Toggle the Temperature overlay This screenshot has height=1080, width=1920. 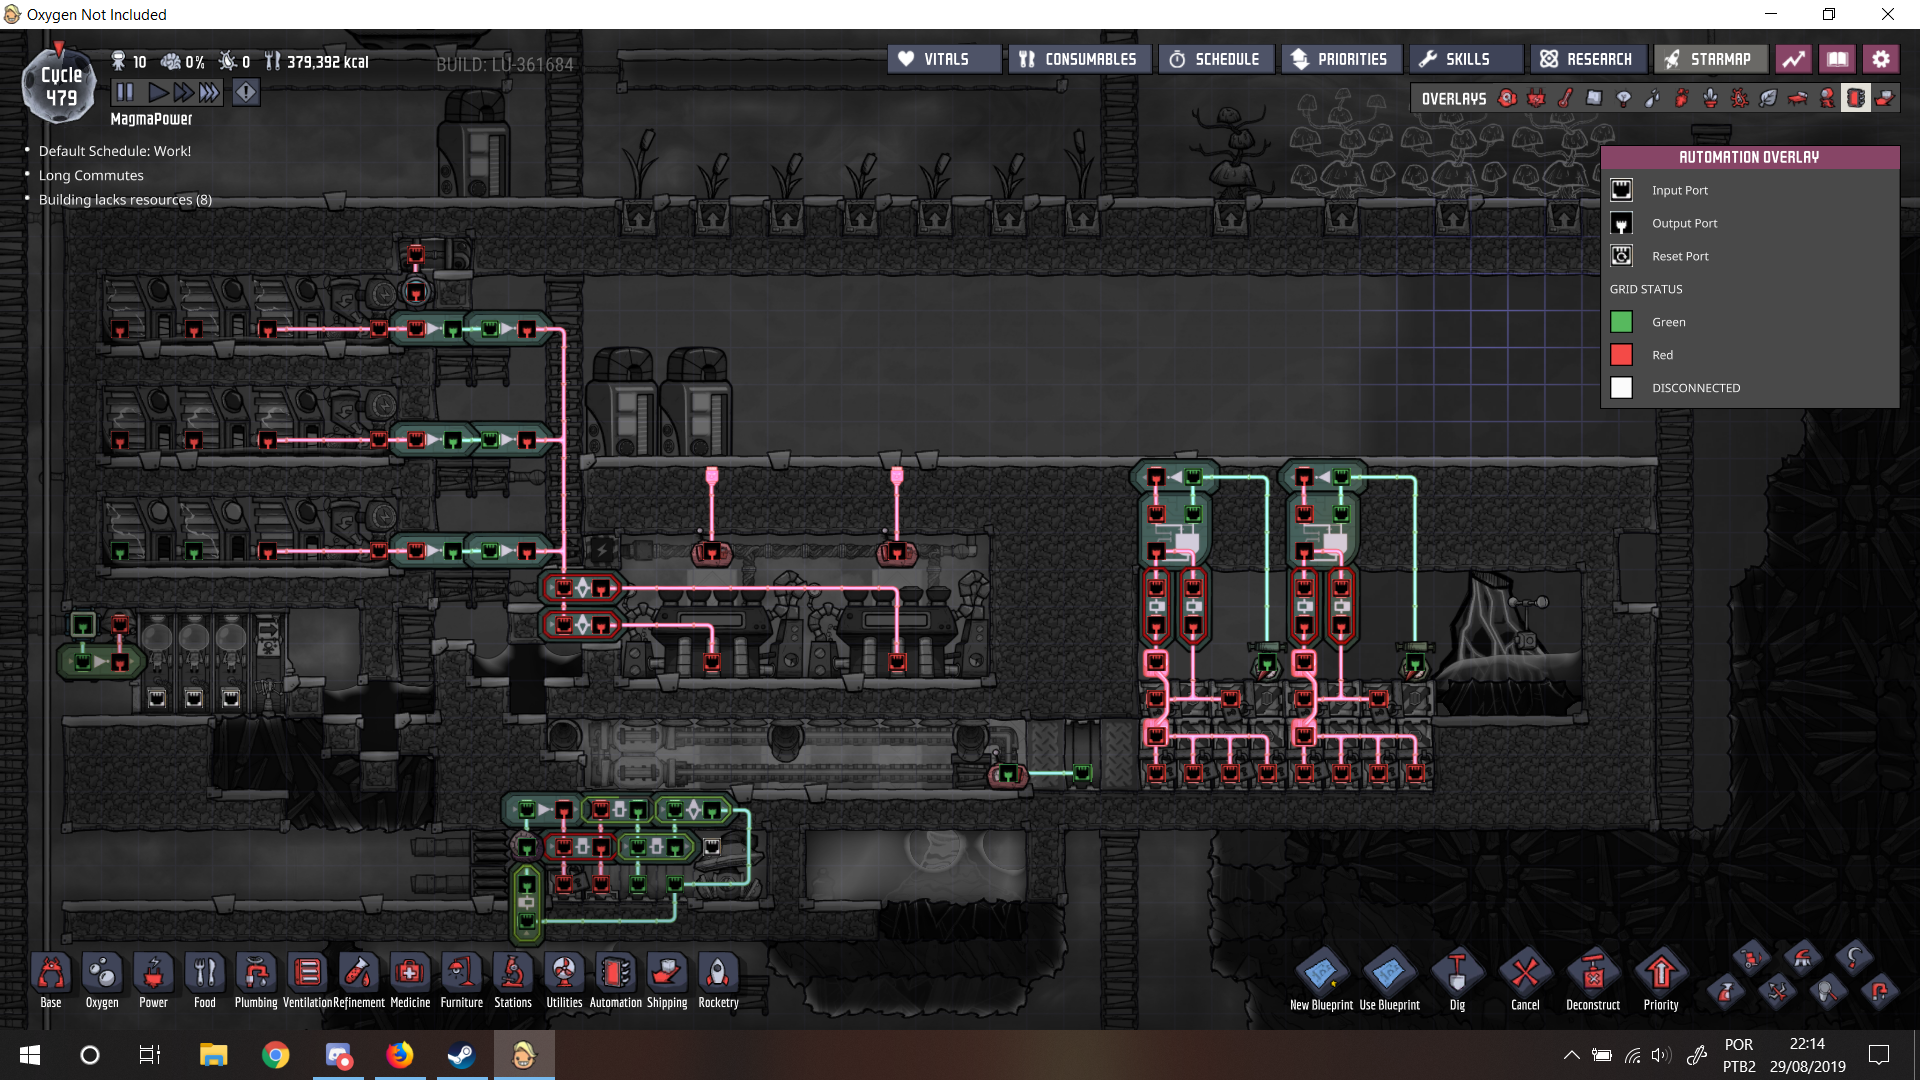point(1565,98)
